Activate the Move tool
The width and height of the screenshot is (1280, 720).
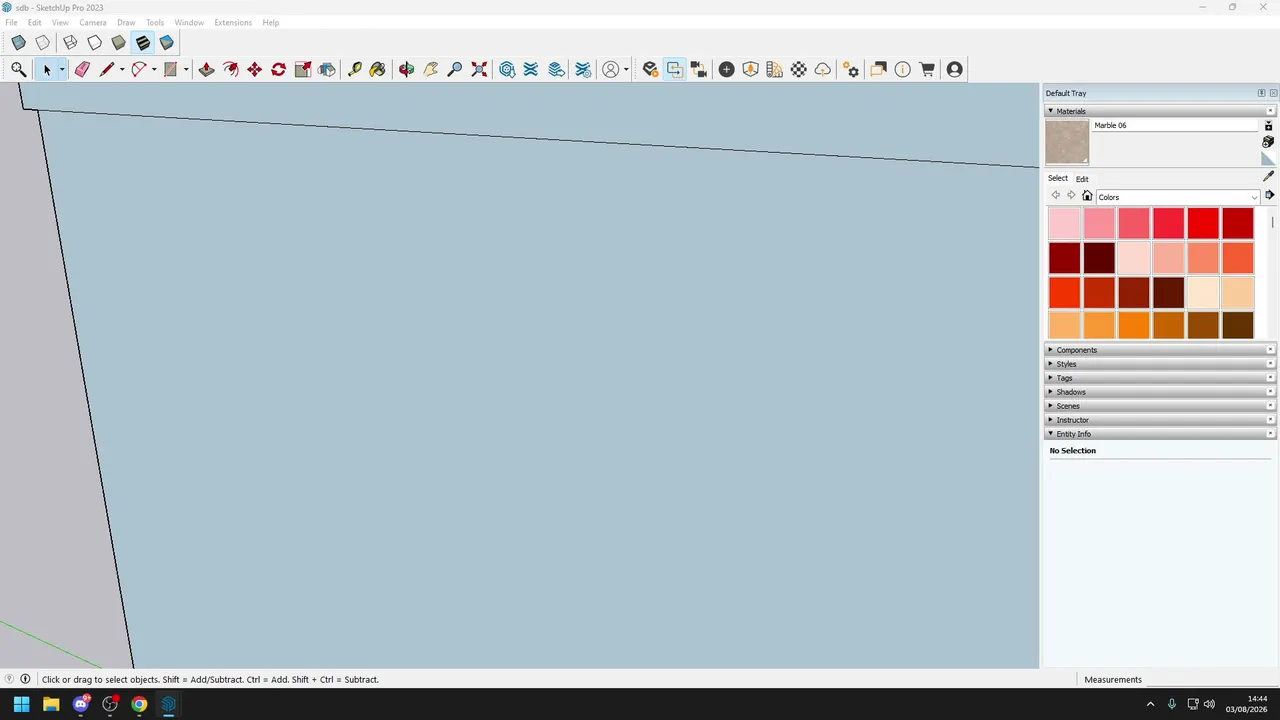point(254,69)
